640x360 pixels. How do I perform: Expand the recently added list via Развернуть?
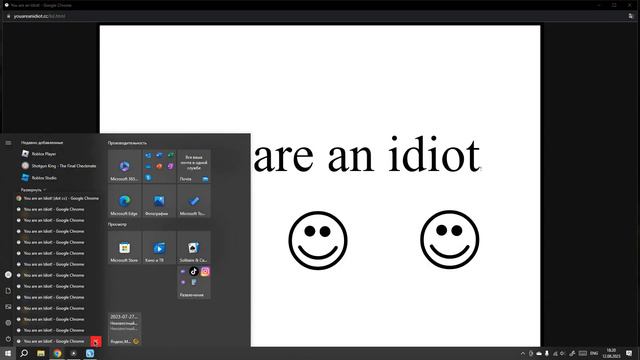pyautogui.click(x=33, y=190)
